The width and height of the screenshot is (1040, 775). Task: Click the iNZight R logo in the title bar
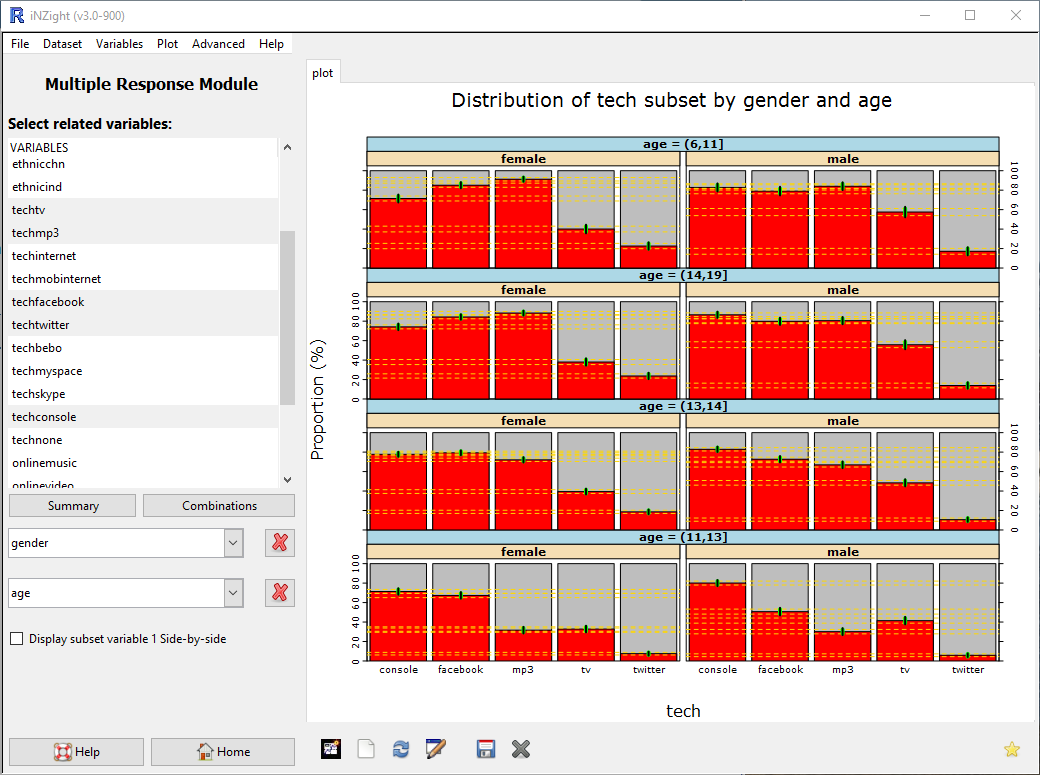(13, 15)
